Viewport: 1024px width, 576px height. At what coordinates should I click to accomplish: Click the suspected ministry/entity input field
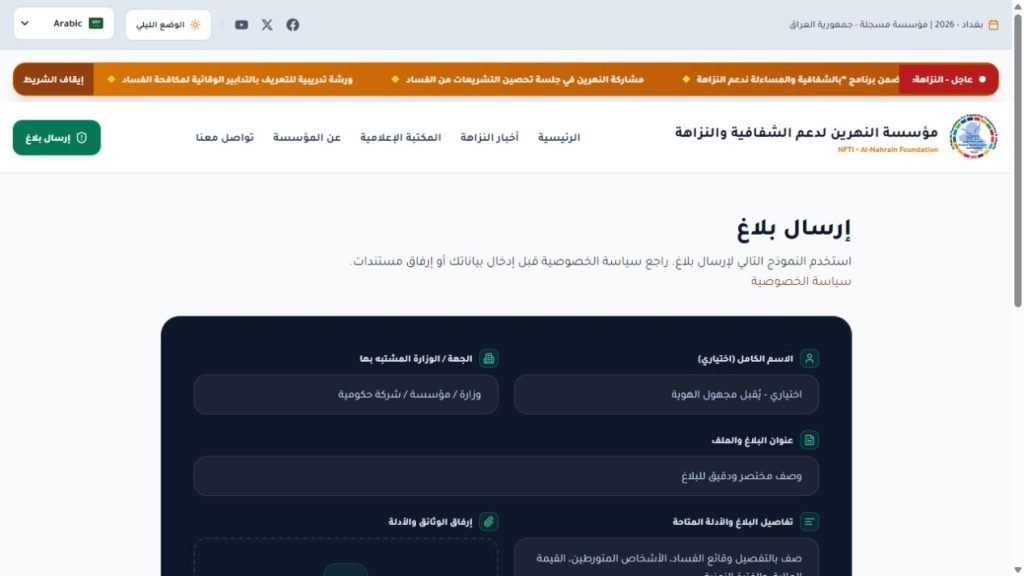click(345, 394)
